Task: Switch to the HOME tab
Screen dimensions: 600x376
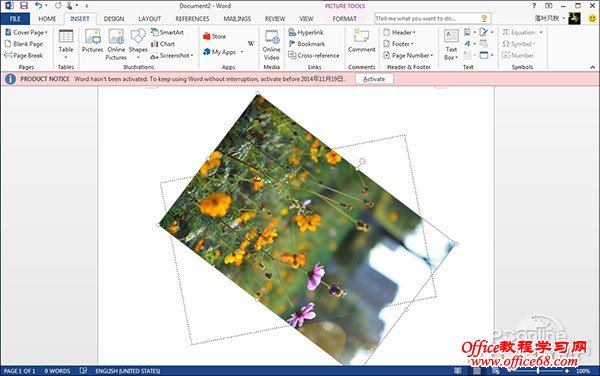Action: (47, 19)
